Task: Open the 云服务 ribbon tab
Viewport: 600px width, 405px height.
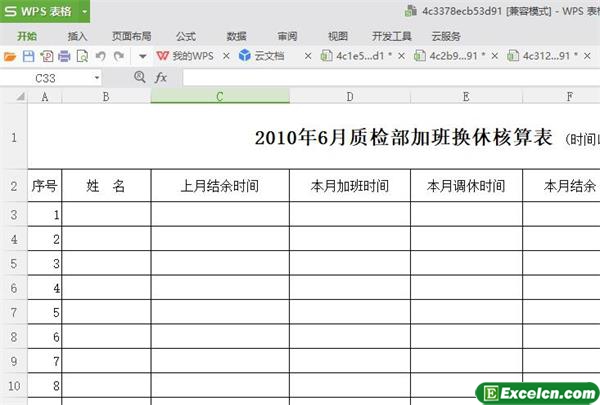Action: (x=446, y=36)
